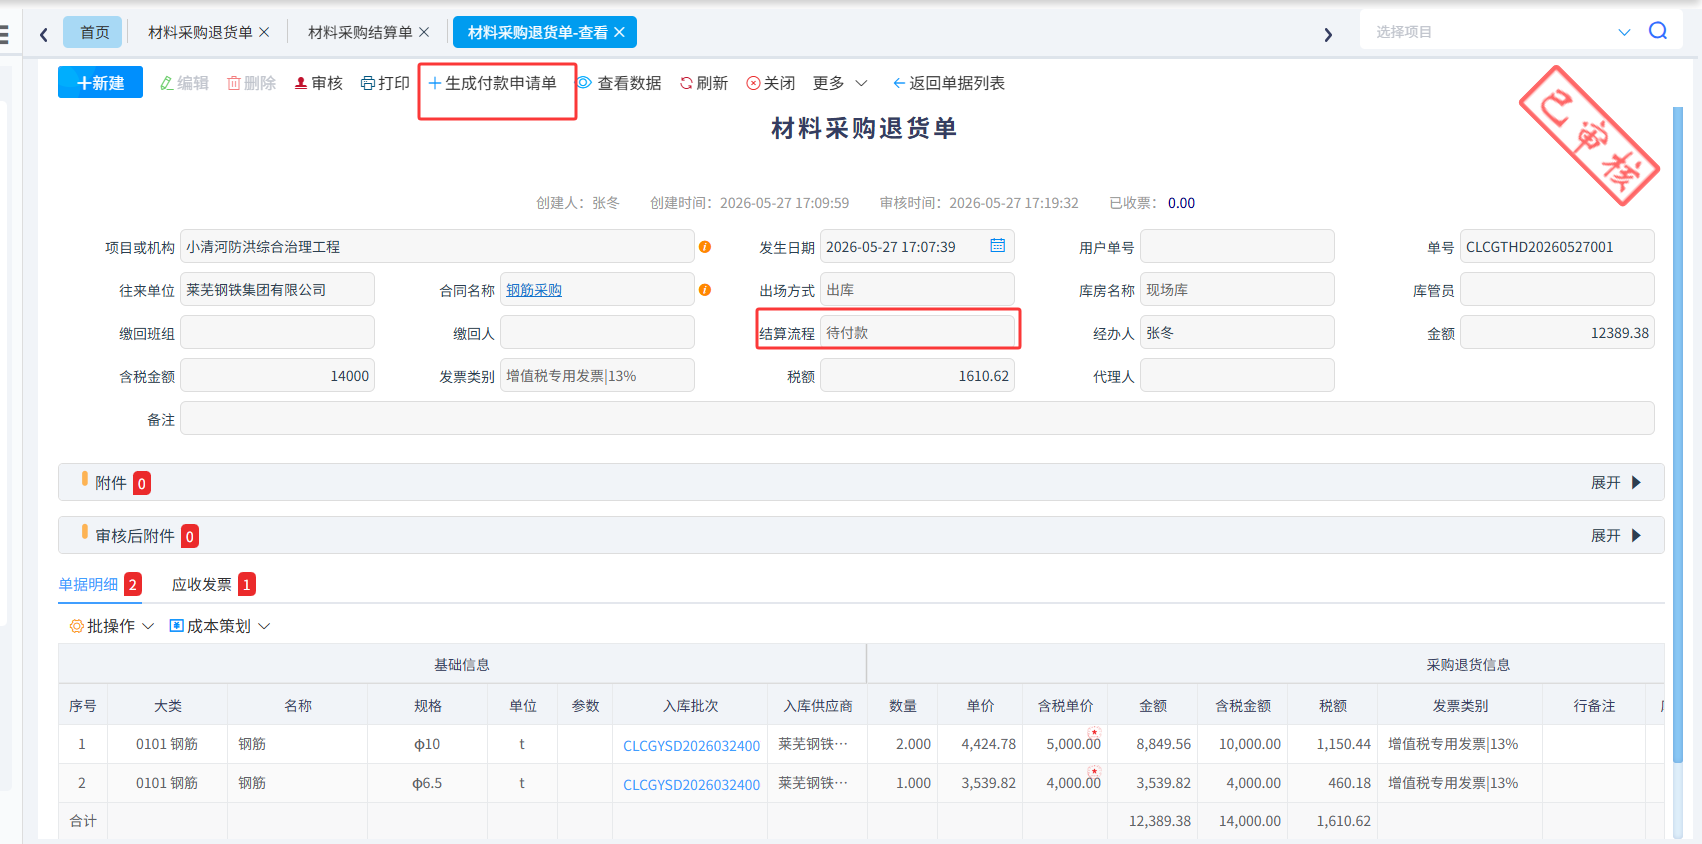Click the 往来单位 field 莱芜钢铁集团有限公司

pos(277,289)
